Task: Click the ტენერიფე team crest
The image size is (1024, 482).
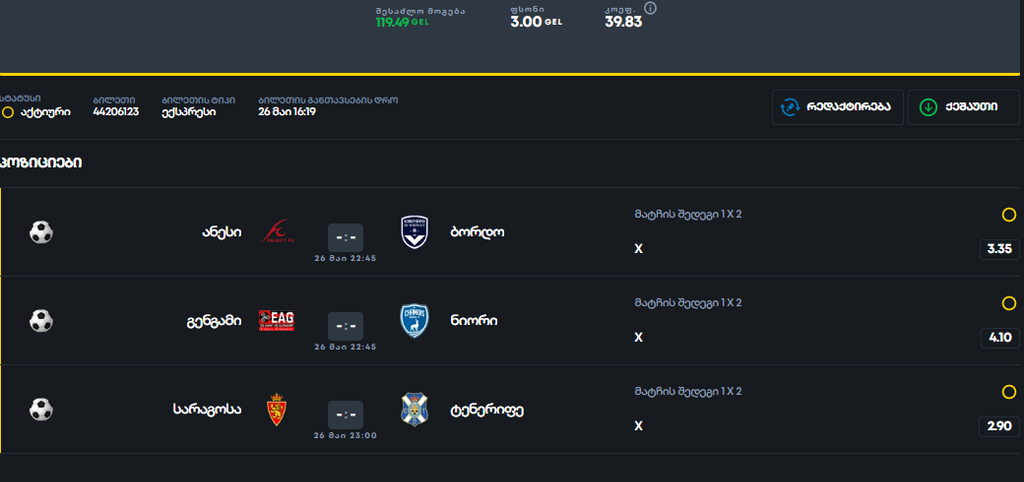Action: 414,410
